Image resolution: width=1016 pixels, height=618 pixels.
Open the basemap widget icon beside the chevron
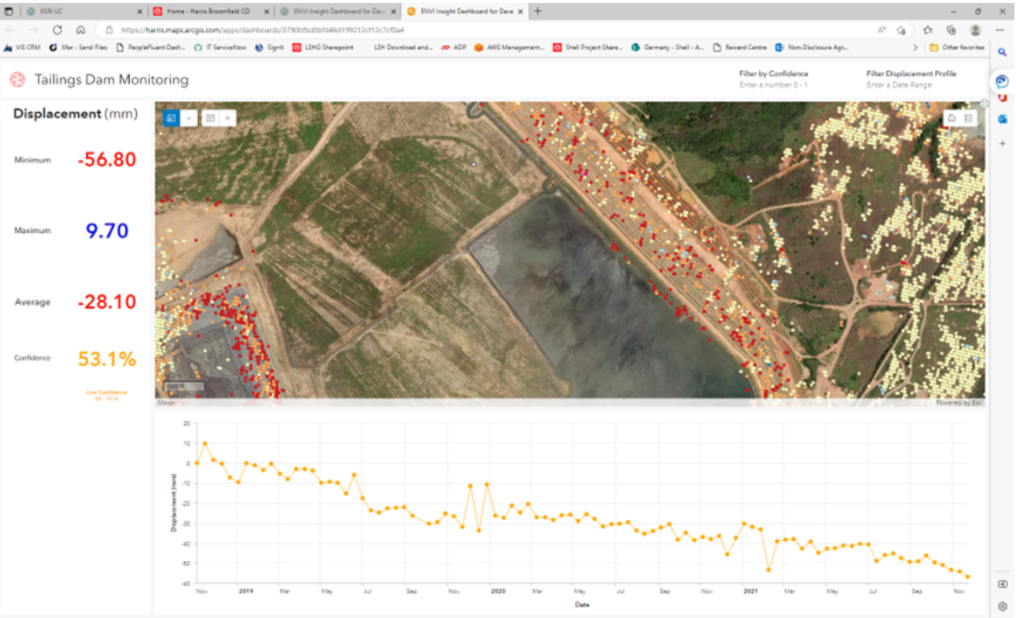(212, 118)
